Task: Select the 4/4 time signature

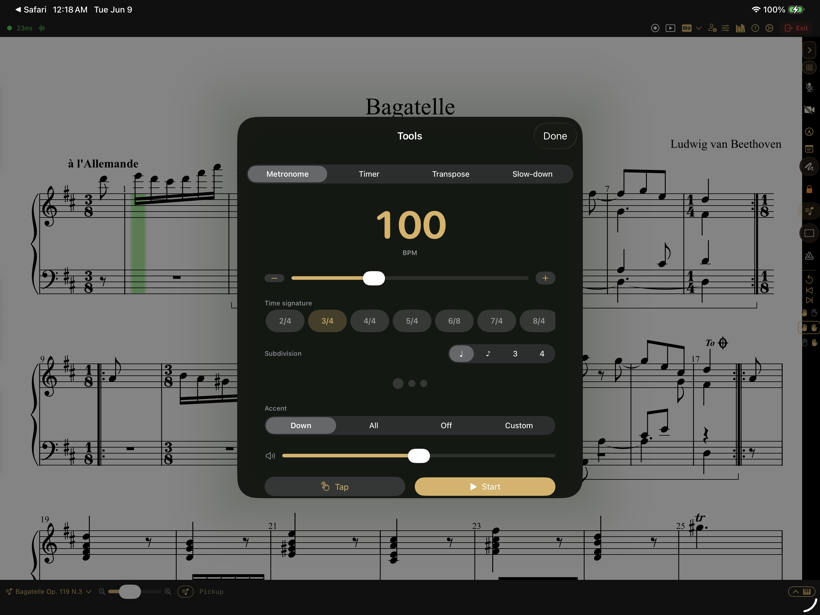Action: click(x=370, y=321)
